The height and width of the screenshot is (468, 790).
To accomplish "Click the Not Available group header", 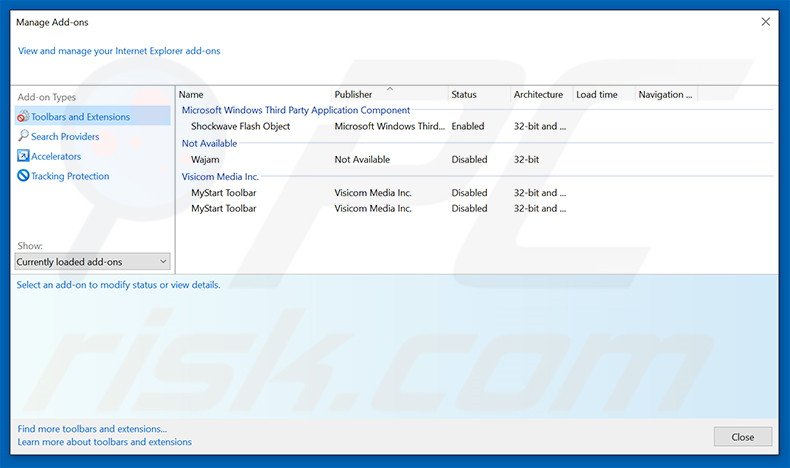I will coord(209,143).
